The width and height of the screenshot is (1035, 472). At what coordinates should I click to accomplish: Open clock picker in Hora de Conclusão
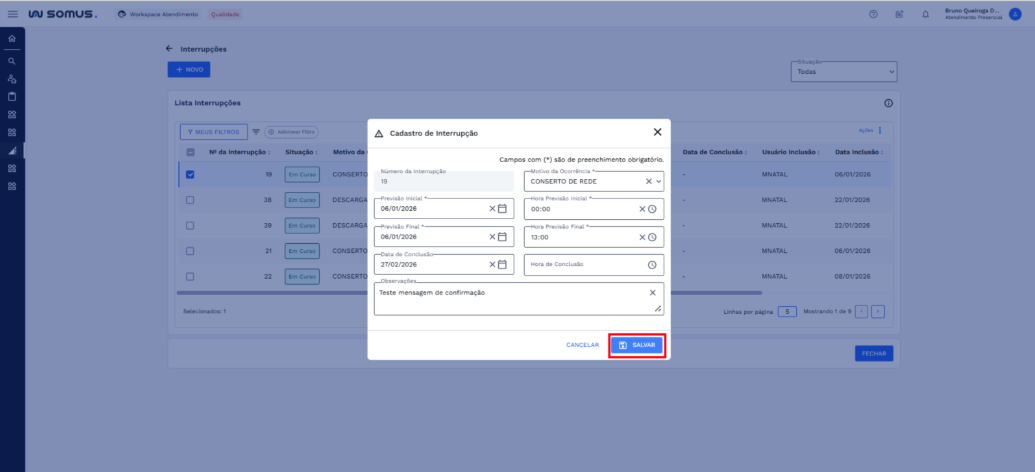pos(652,265)
